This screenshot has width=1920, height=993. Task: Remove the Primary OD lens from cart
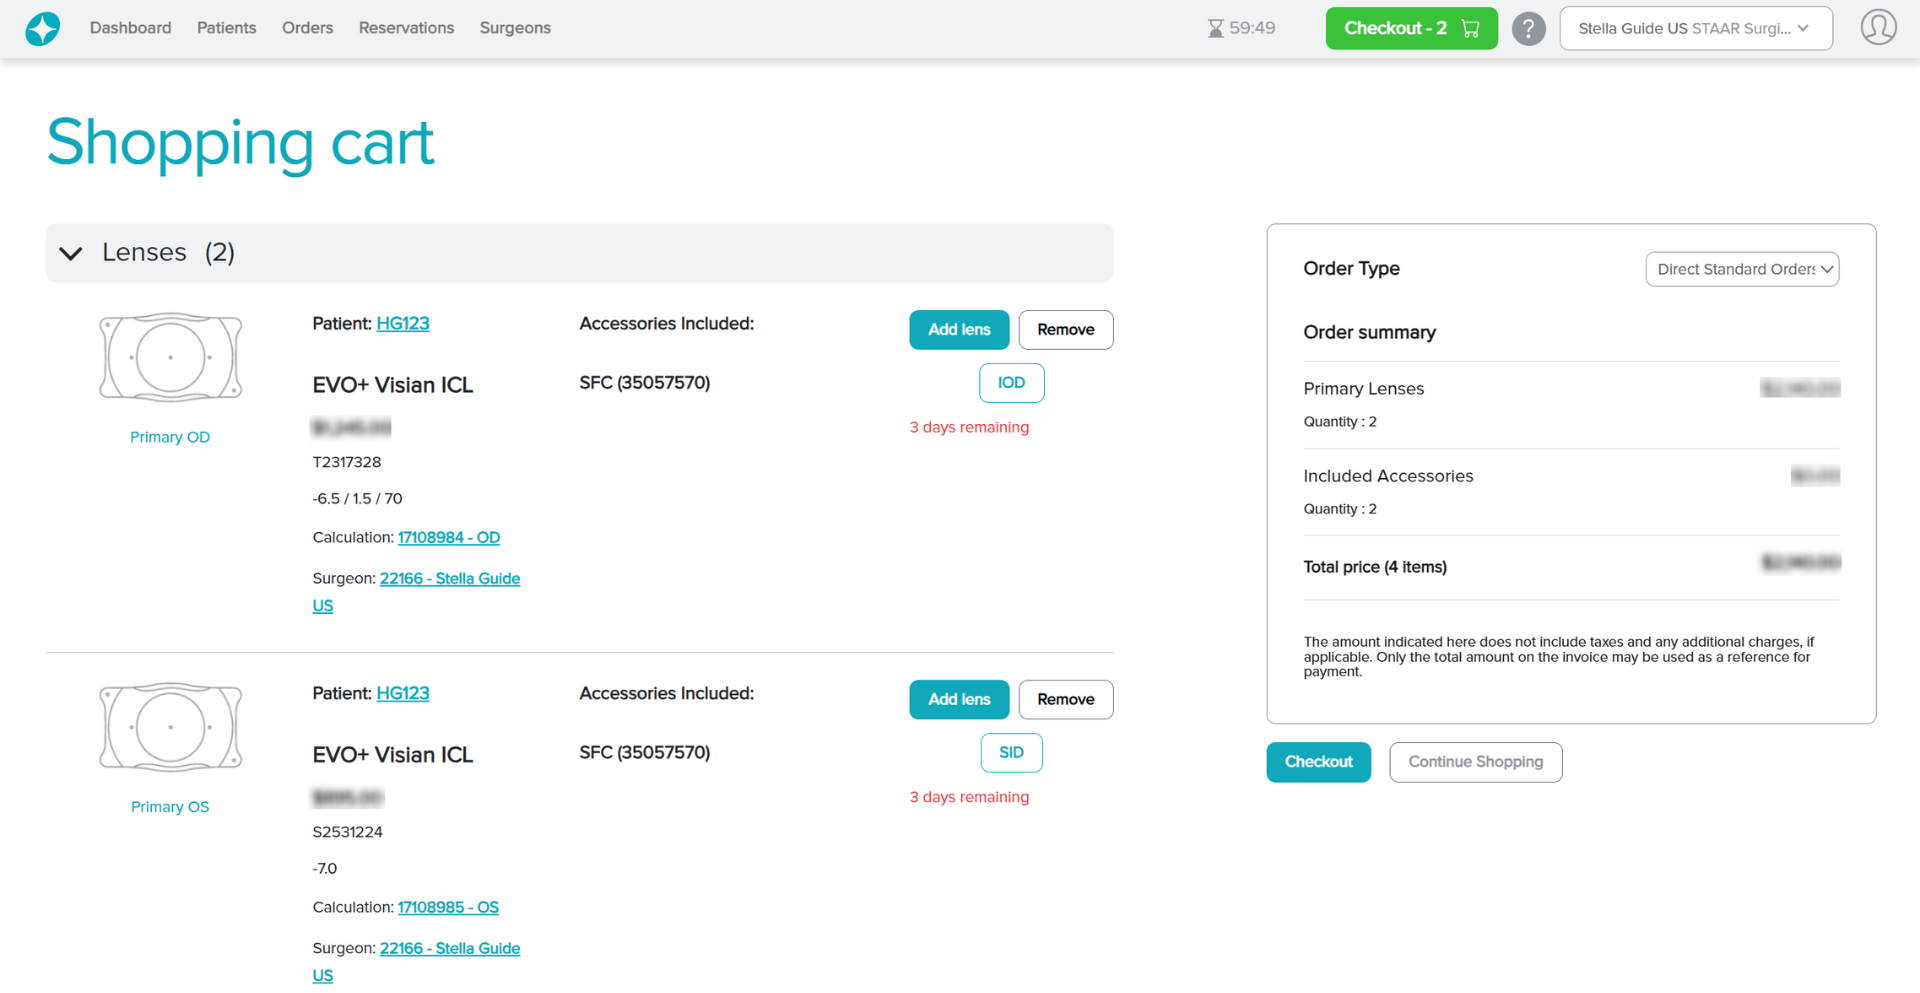click(1065, 330)
